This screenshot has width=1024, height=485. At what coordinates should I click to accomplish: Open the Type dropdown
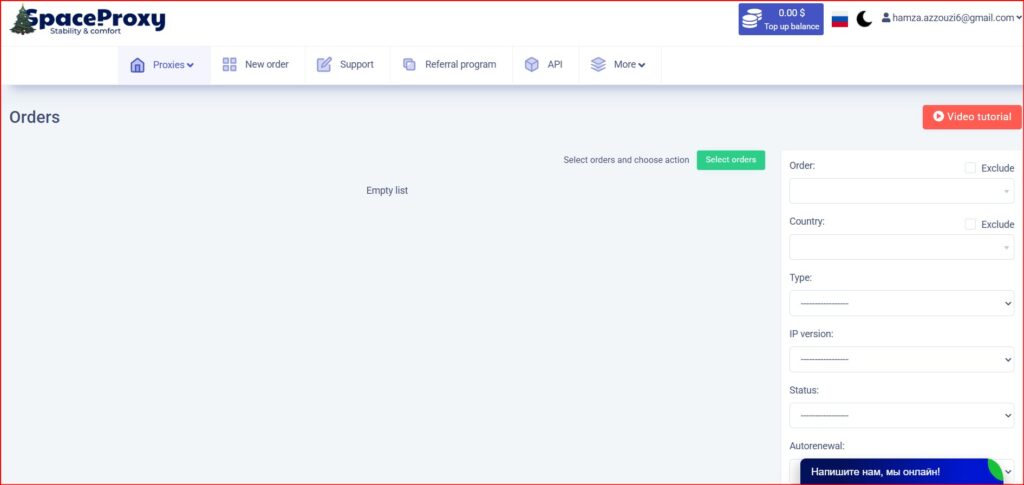point(901,303)
